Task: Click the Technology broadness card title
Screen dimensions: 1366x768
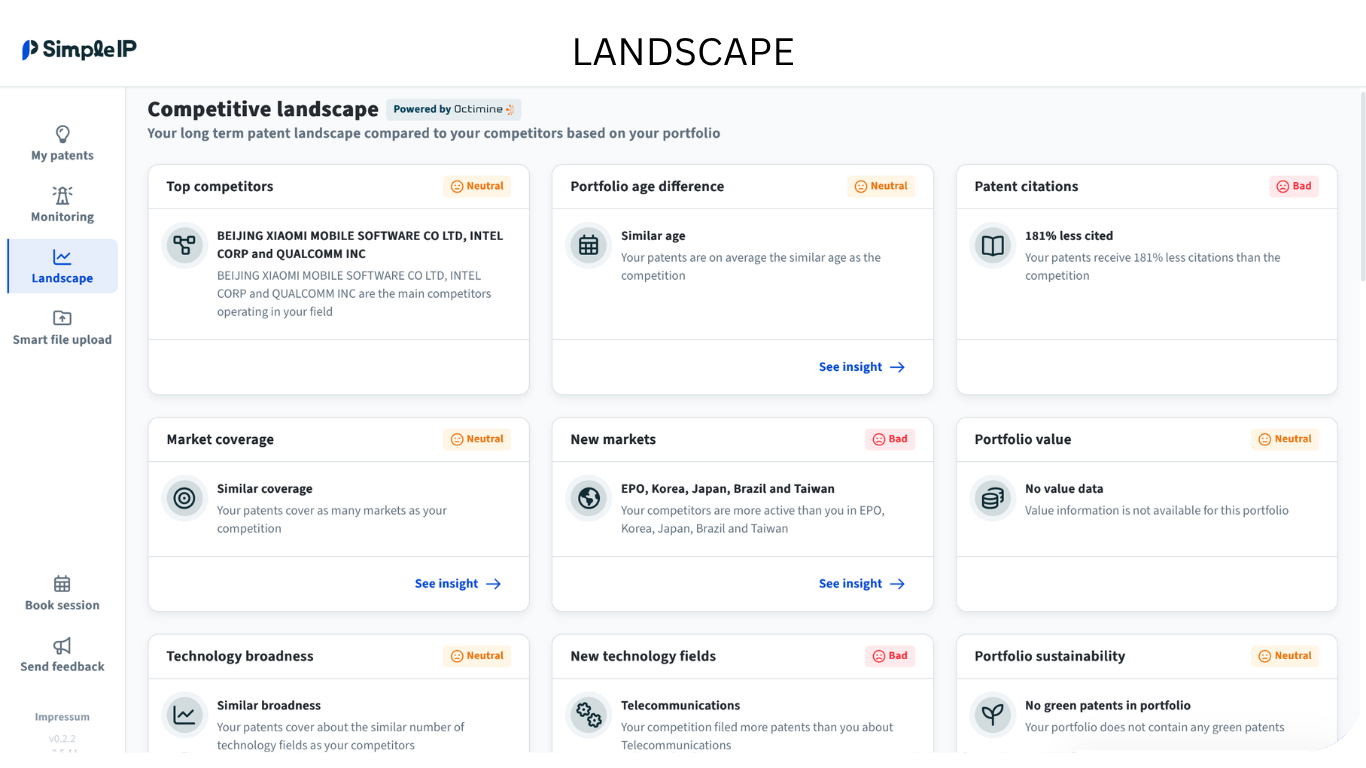Action: 240,656
